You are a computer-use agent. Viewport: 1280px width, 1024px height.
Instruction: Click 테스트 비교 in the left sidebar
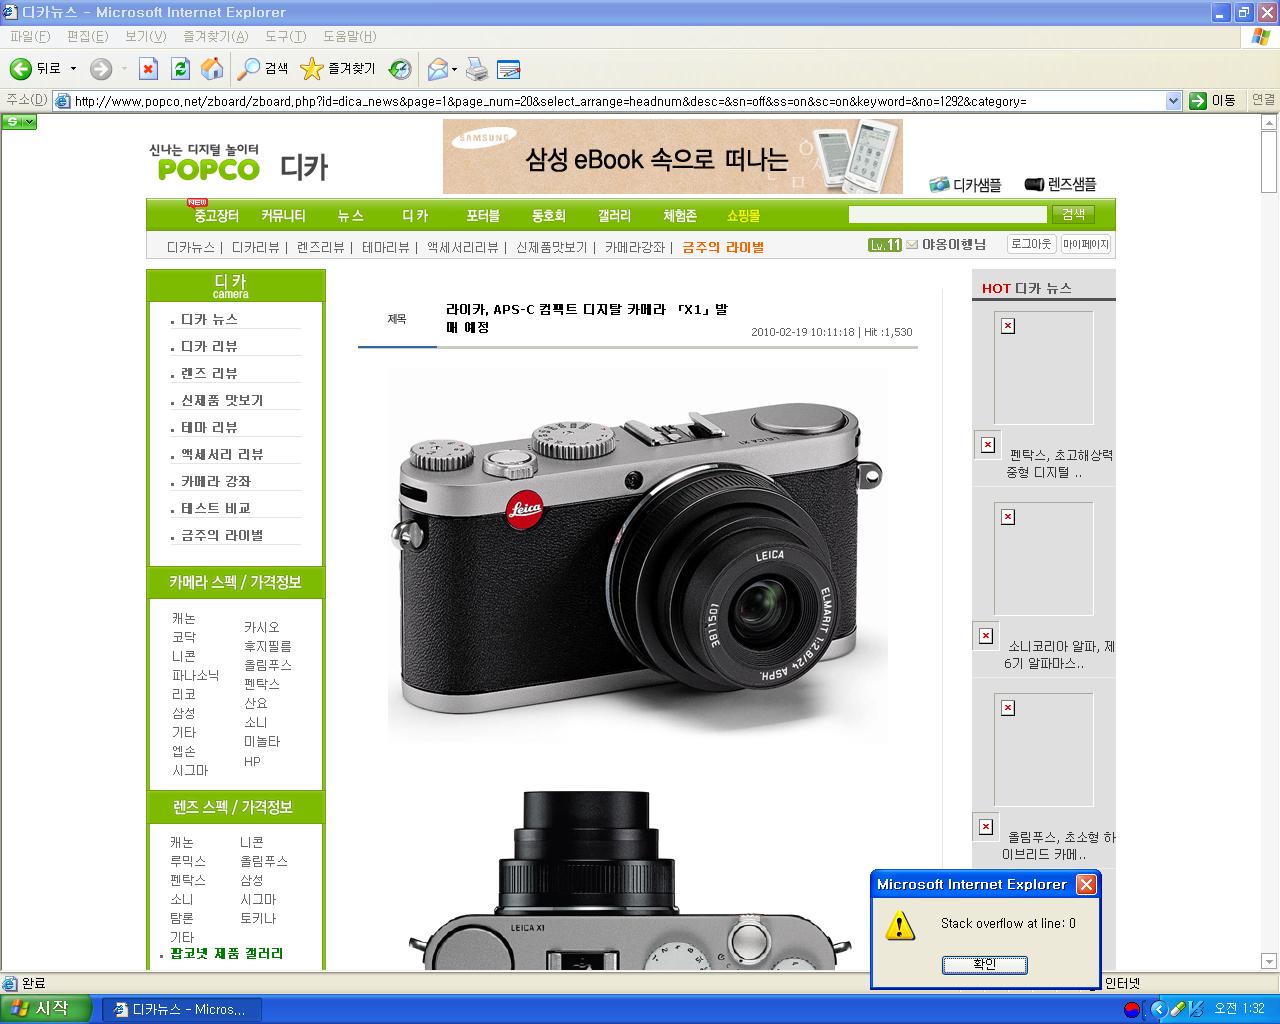click(215, 508)
